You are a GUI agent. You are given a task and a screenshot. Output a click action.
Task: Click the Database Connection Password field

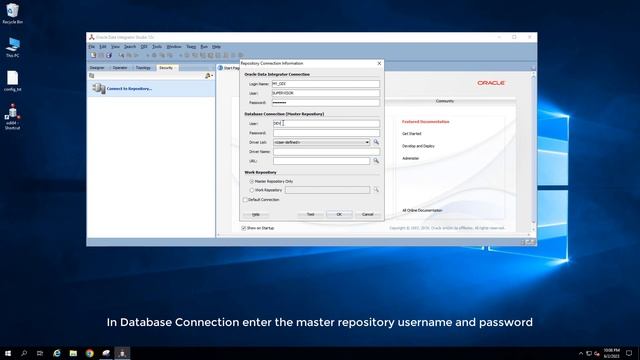(x=327, y=133)
